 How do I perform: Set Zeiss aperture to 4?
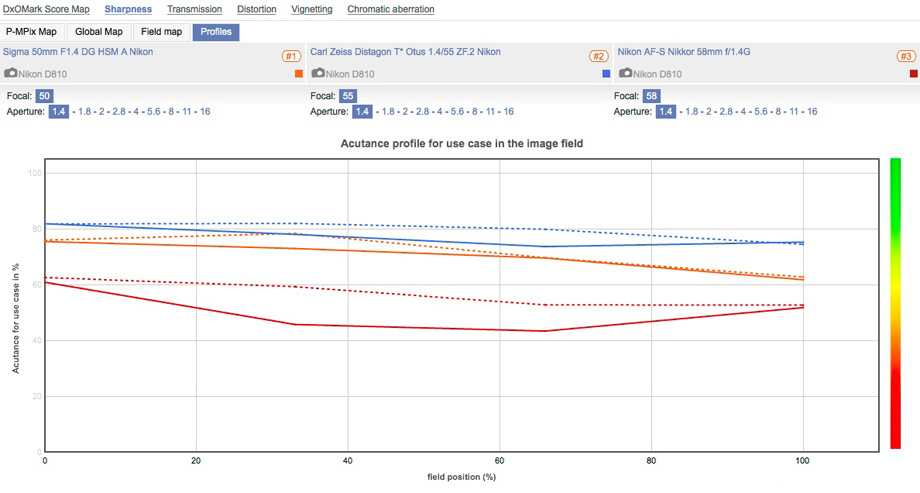[x=439, y=112]
